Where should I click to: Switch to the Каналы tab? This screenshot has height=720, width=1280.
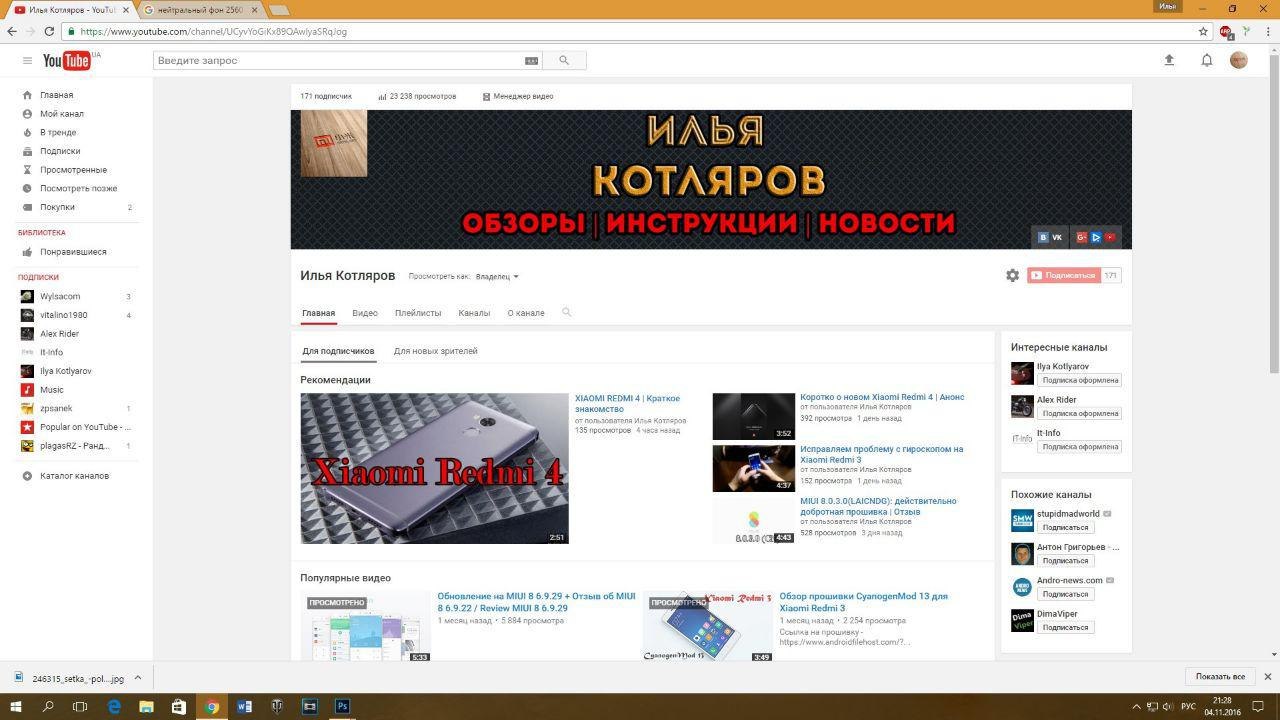(474, 313)
